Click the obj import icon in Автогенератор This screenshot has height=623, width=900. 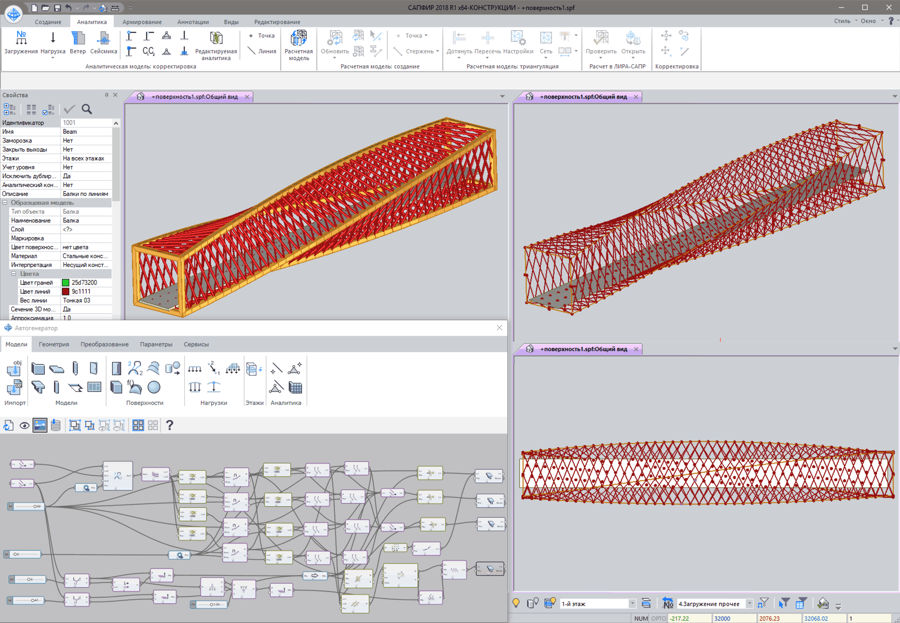coord(15,370)
